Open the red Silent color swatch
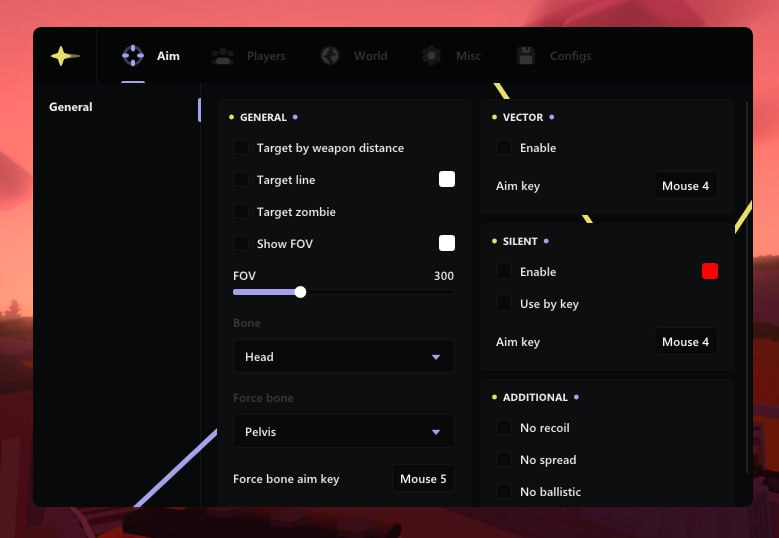This screenshot has width=779, height=538. 710,271
